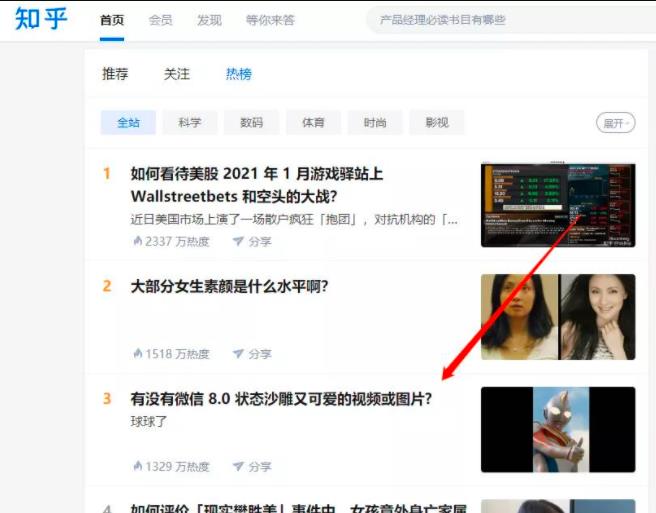Filter hot list by 影视
The width and height of the screenshot is (656, 513).
point(437,123)
